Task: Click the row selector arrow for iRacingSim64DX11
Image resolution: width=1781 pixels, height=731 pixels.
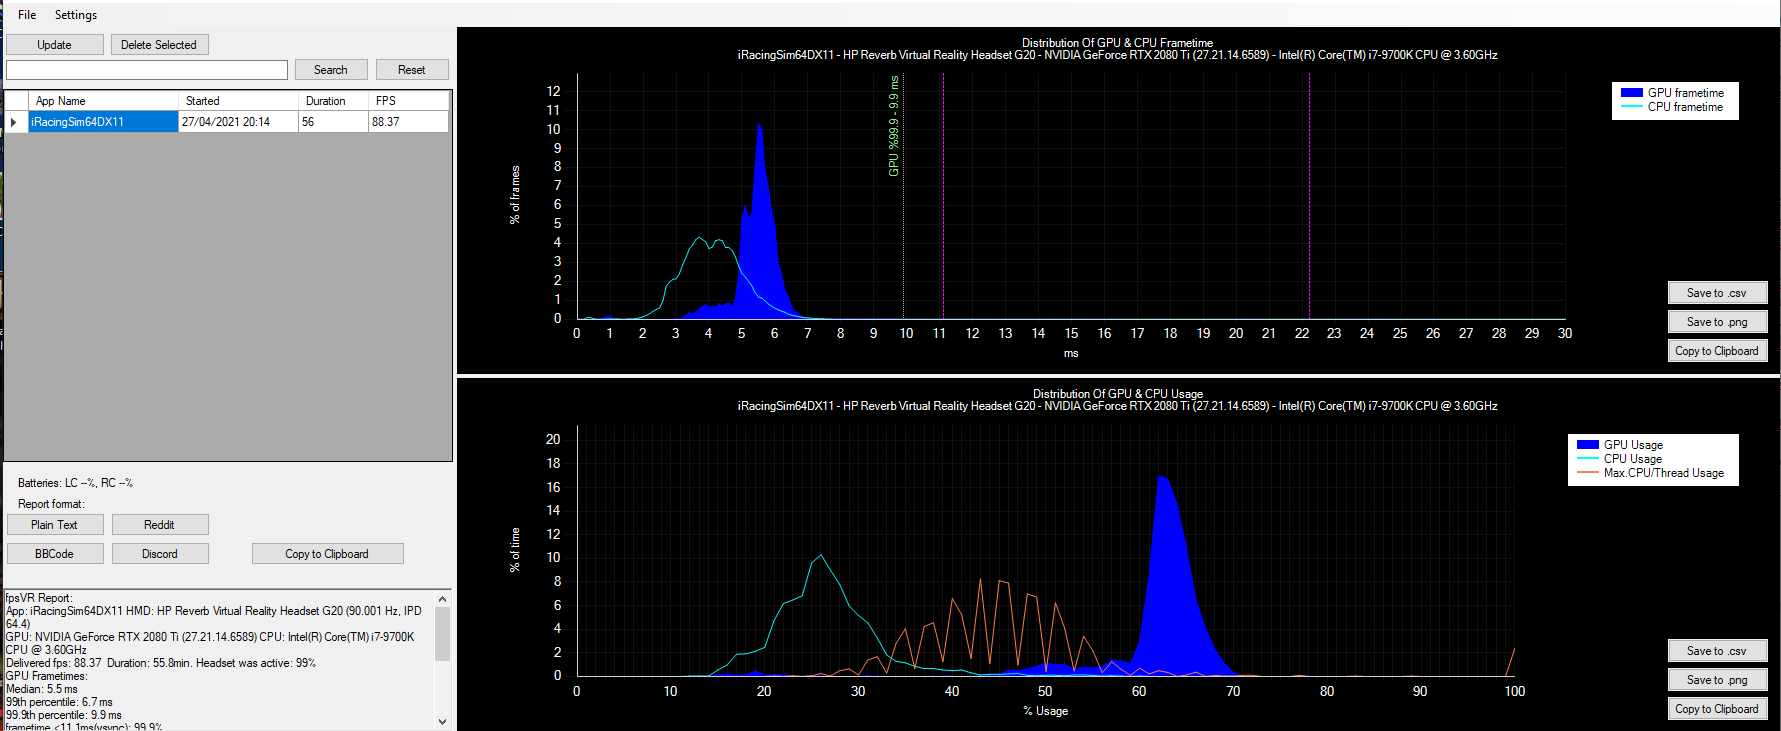Action: coord(16,122)
